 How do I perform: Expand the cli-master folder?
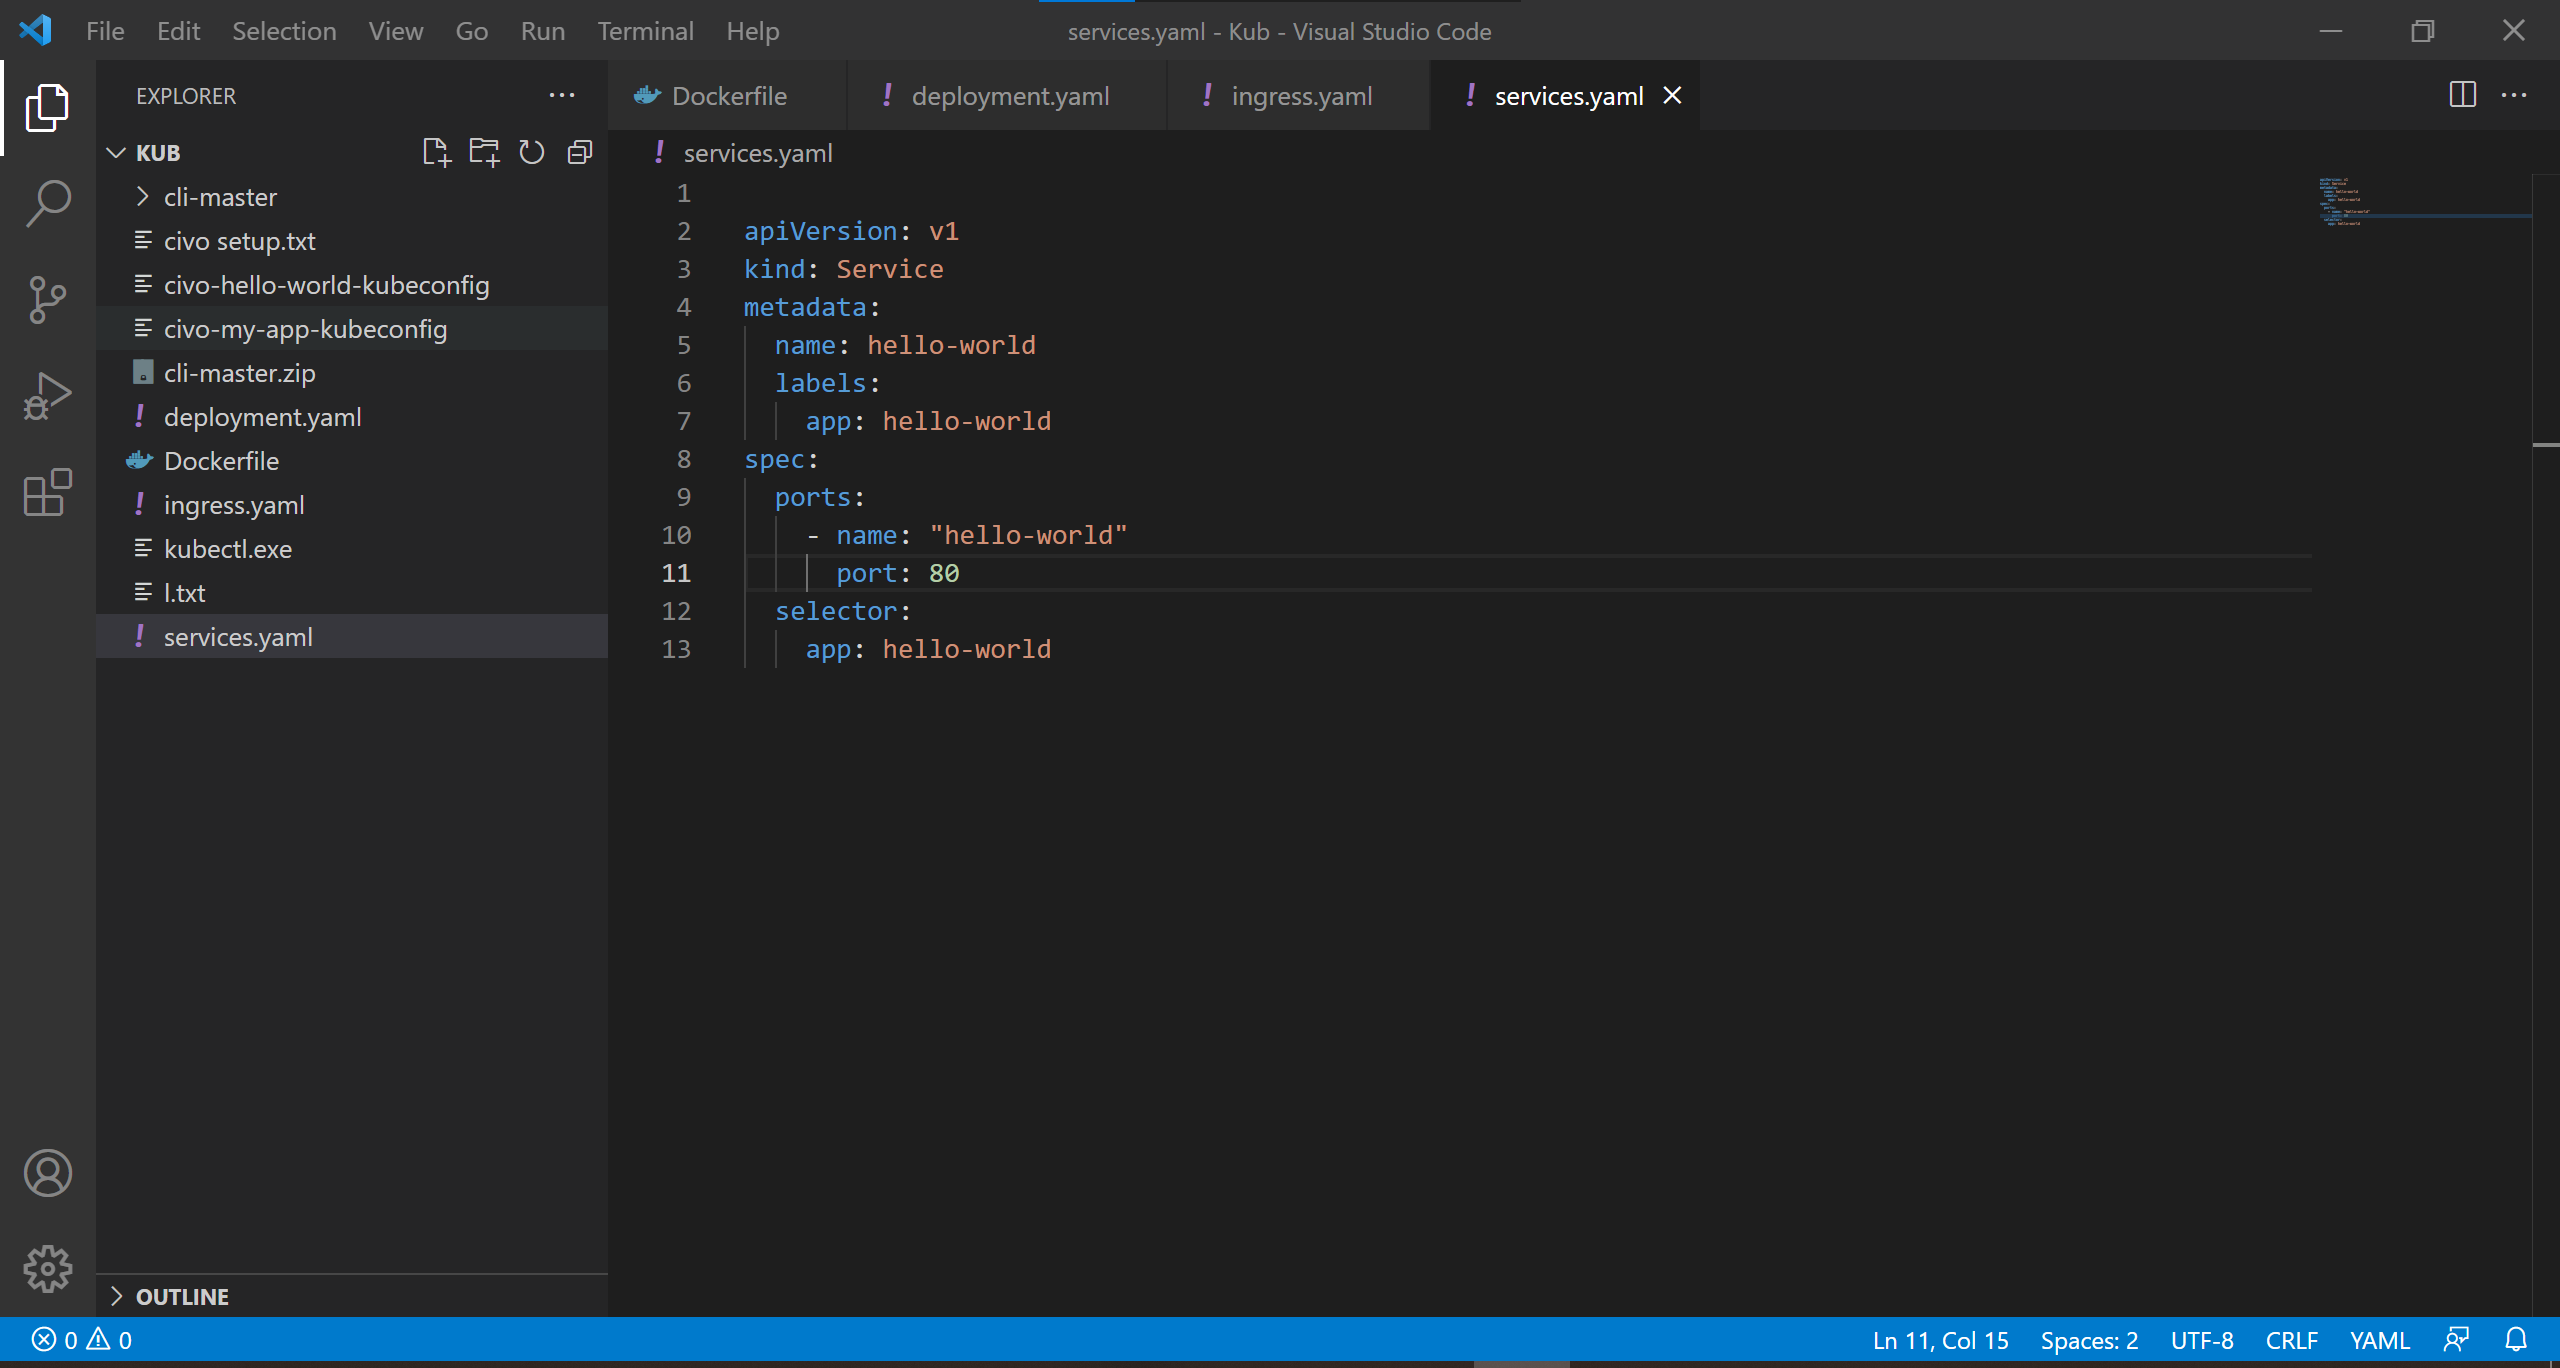click(143, 197)
